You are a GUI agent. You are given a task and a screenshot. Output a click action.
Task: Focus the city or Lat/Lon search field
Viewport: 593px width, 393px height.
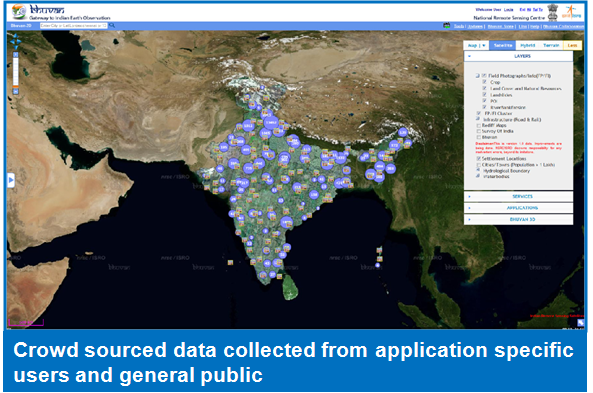pos(74,25)
